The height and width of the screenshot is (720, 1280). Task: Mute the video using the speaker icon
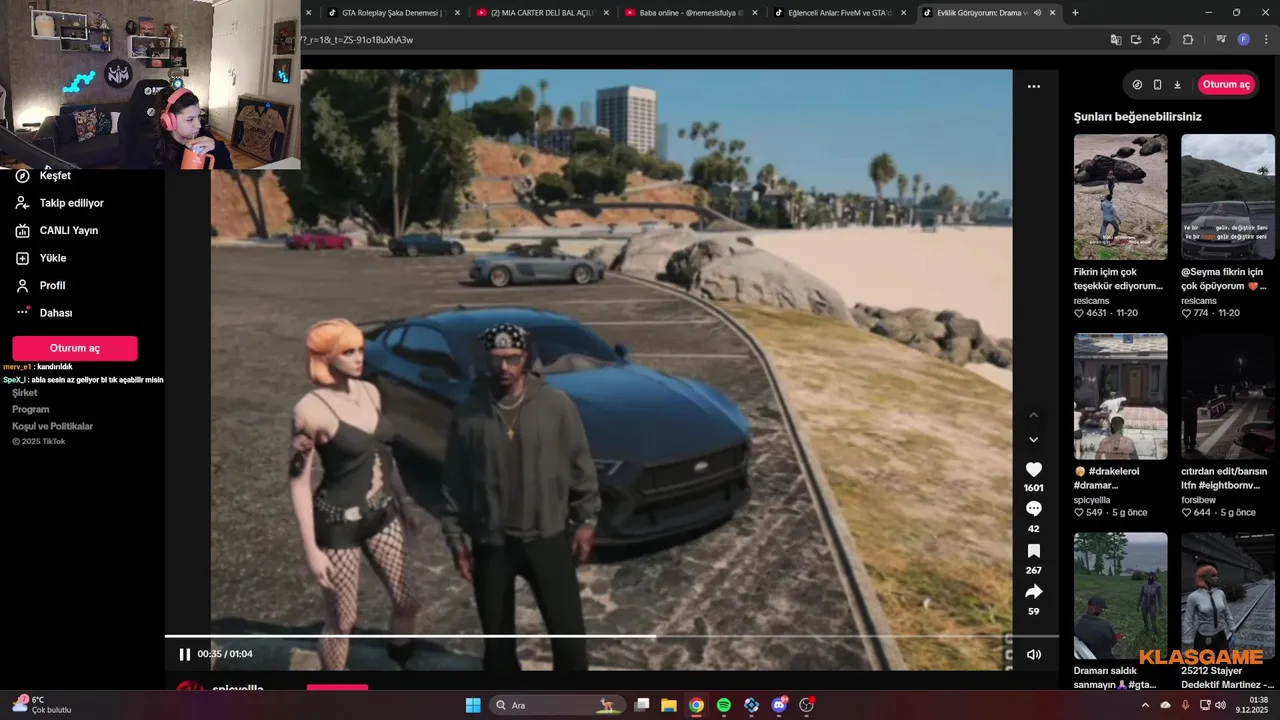click(1034, 654)
